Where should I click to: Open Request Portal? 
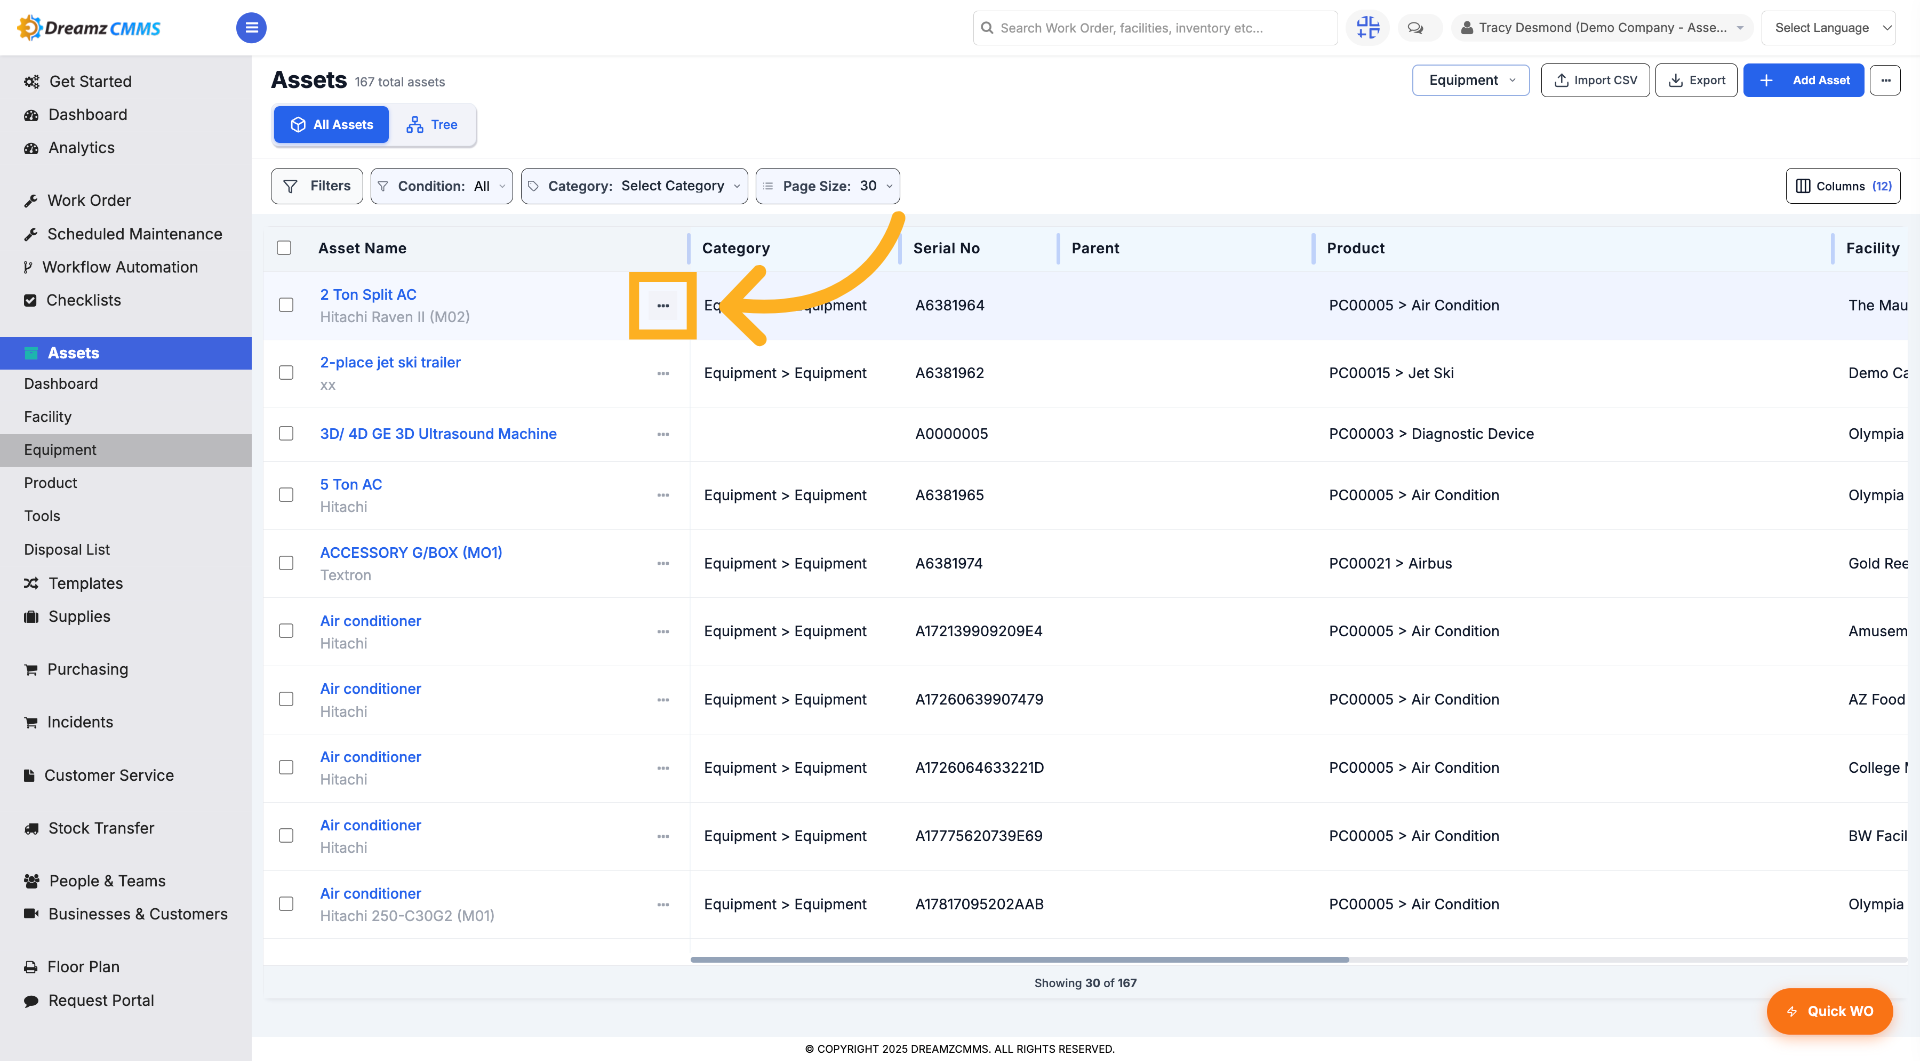(101, 1000)
